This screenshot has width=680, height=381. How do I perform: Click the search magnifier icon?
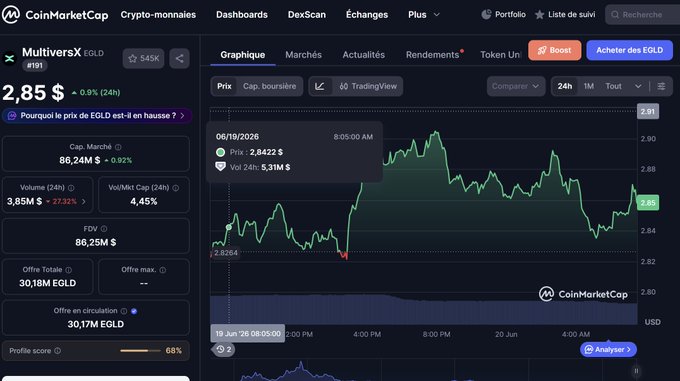click(615, 15)
